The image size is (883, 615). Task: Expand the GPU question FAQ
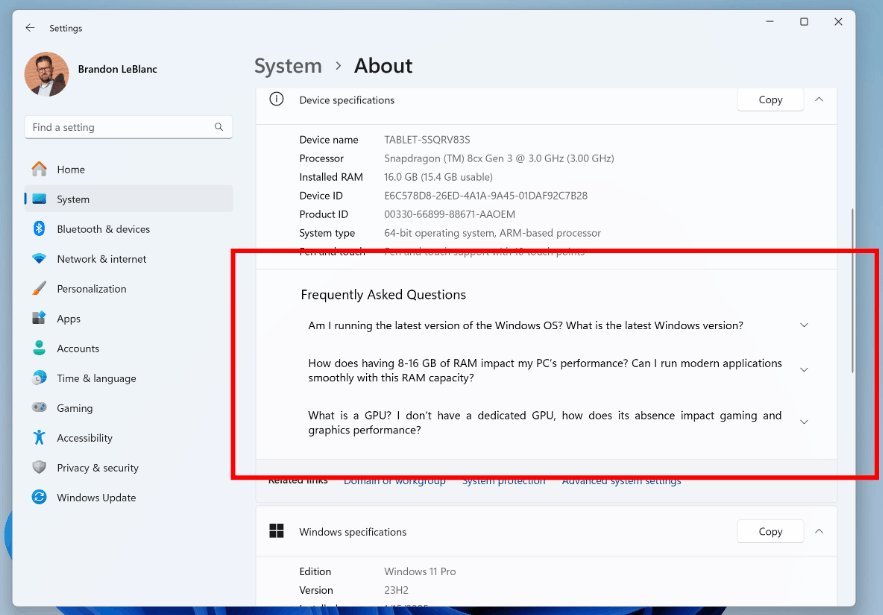[804, 422]
